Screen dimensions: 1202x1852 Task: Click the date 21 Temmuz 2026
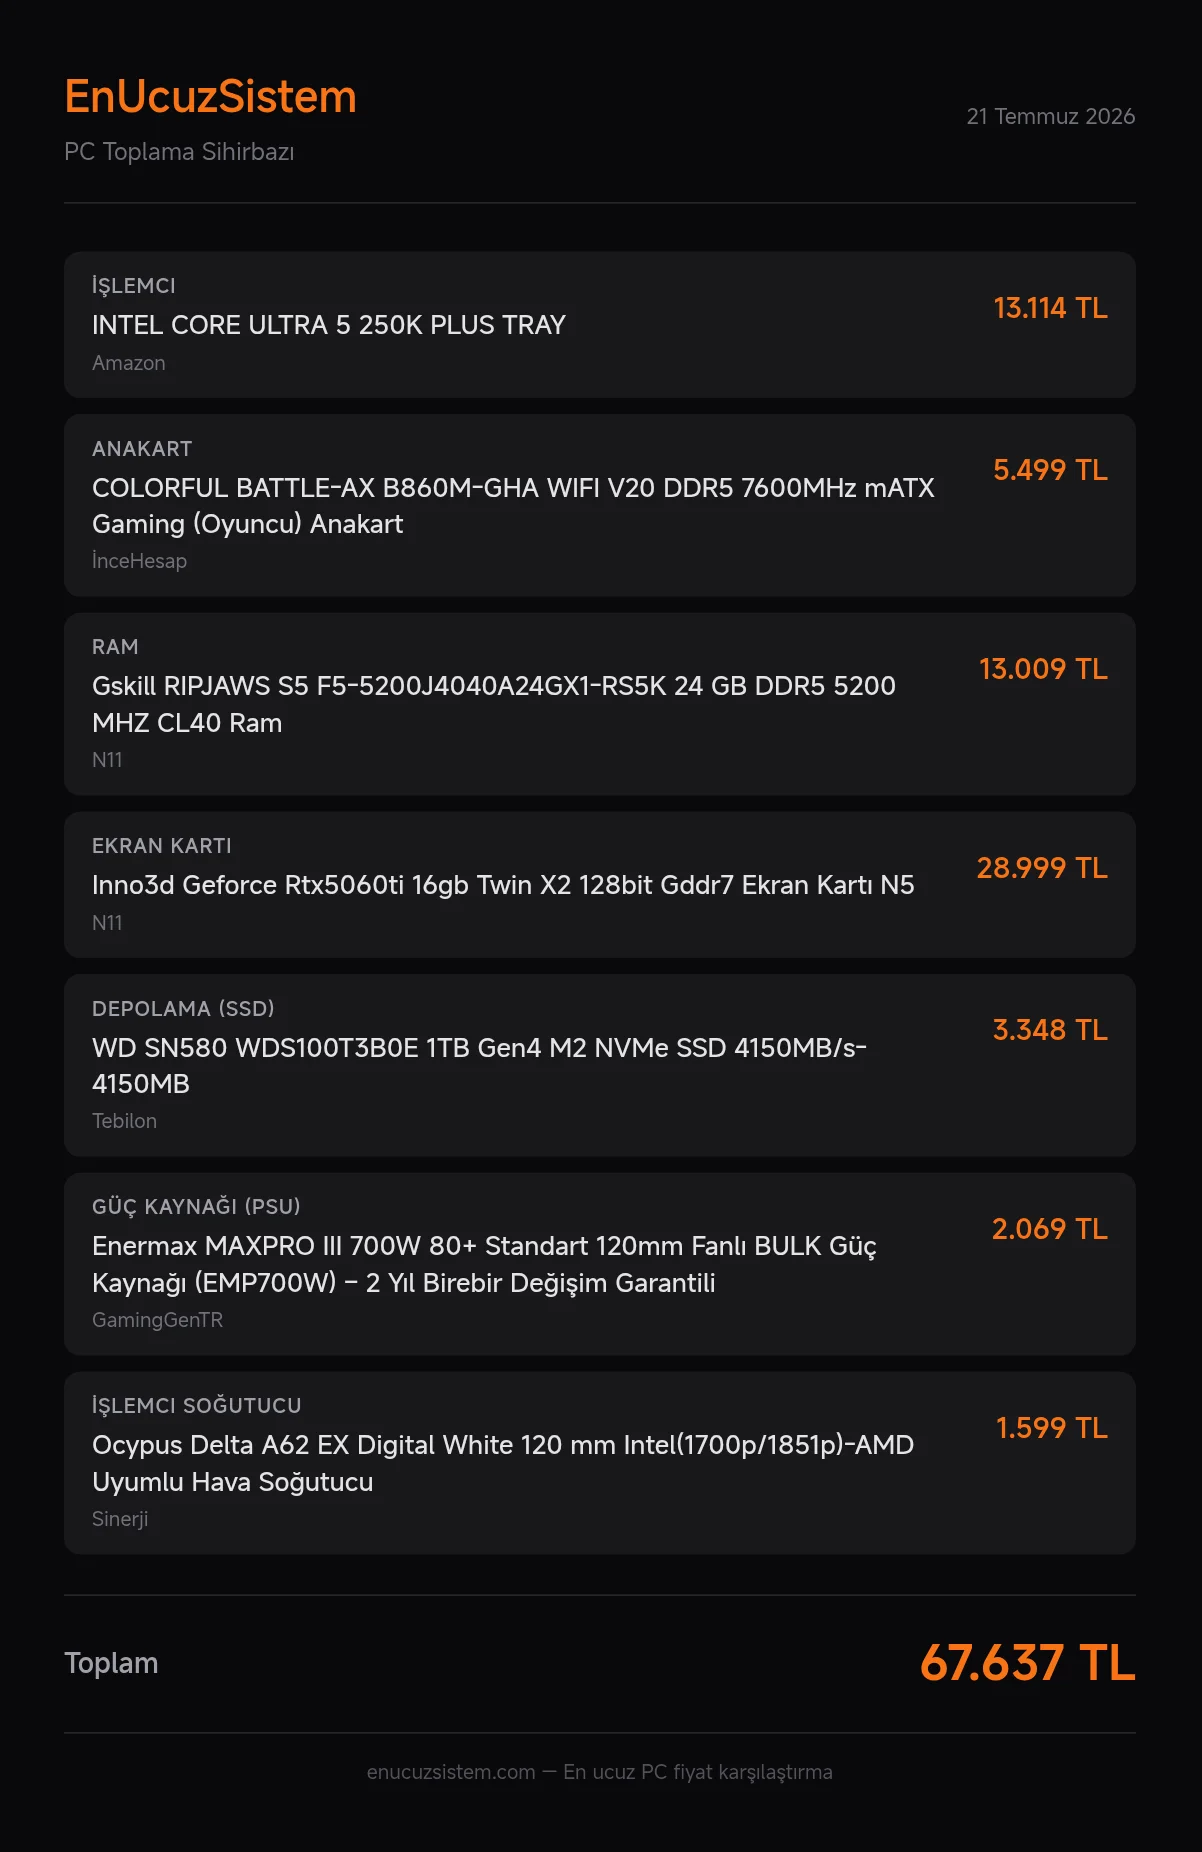tap(1050, 116)
